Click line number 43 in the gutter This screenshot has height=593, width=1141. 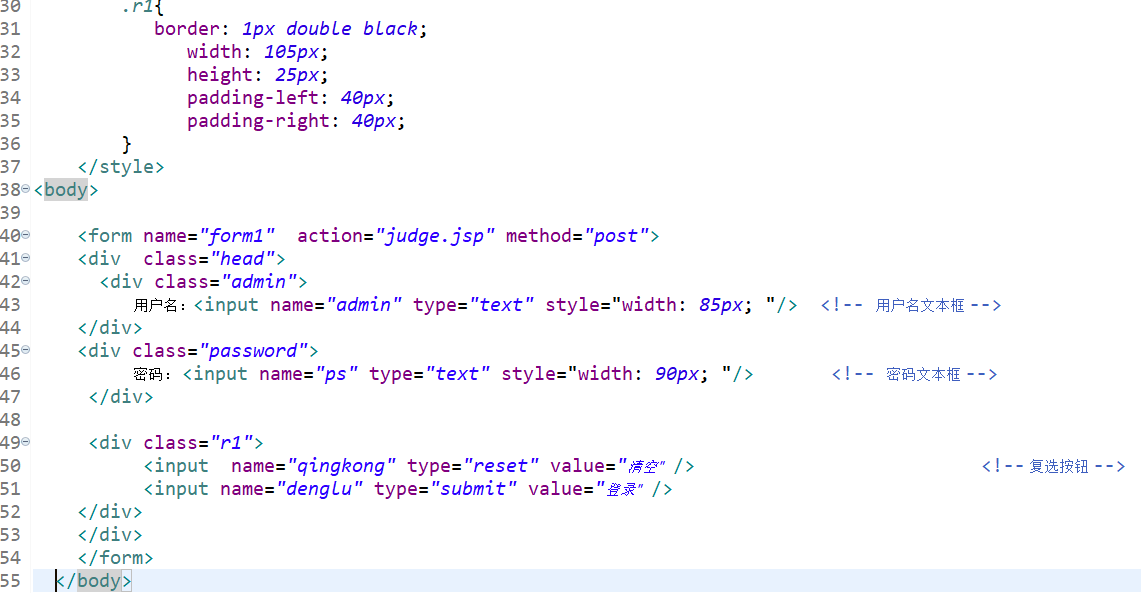pyautogui.click(x=10, y=305)
